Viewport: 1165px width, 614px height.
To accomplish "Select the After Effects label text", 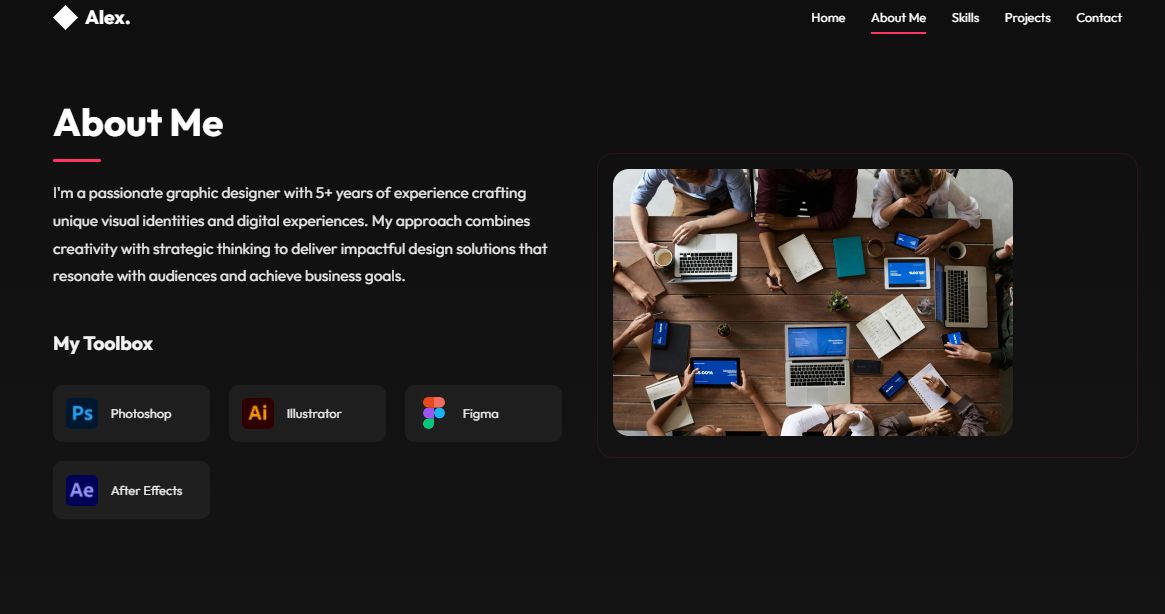I will coord(146,491).
